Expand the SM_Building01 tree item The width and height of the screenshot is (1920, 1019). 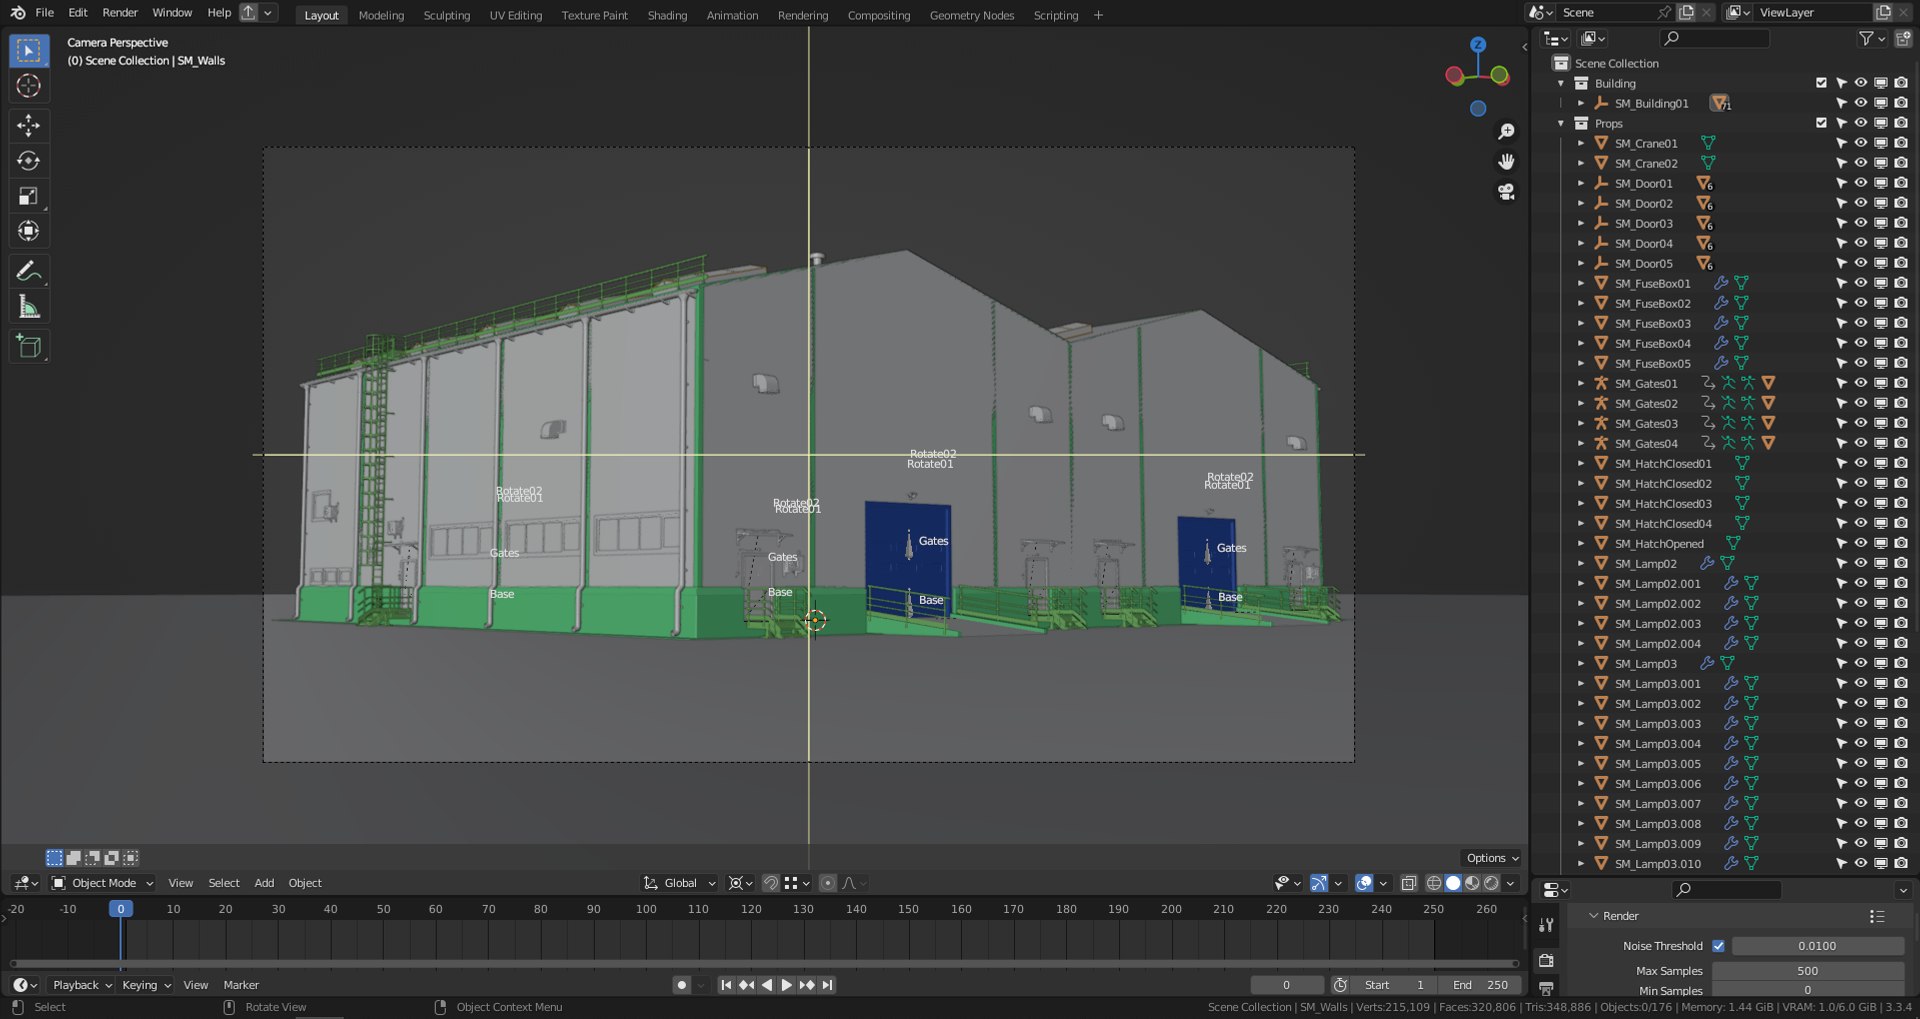[x=1581, y=104]
